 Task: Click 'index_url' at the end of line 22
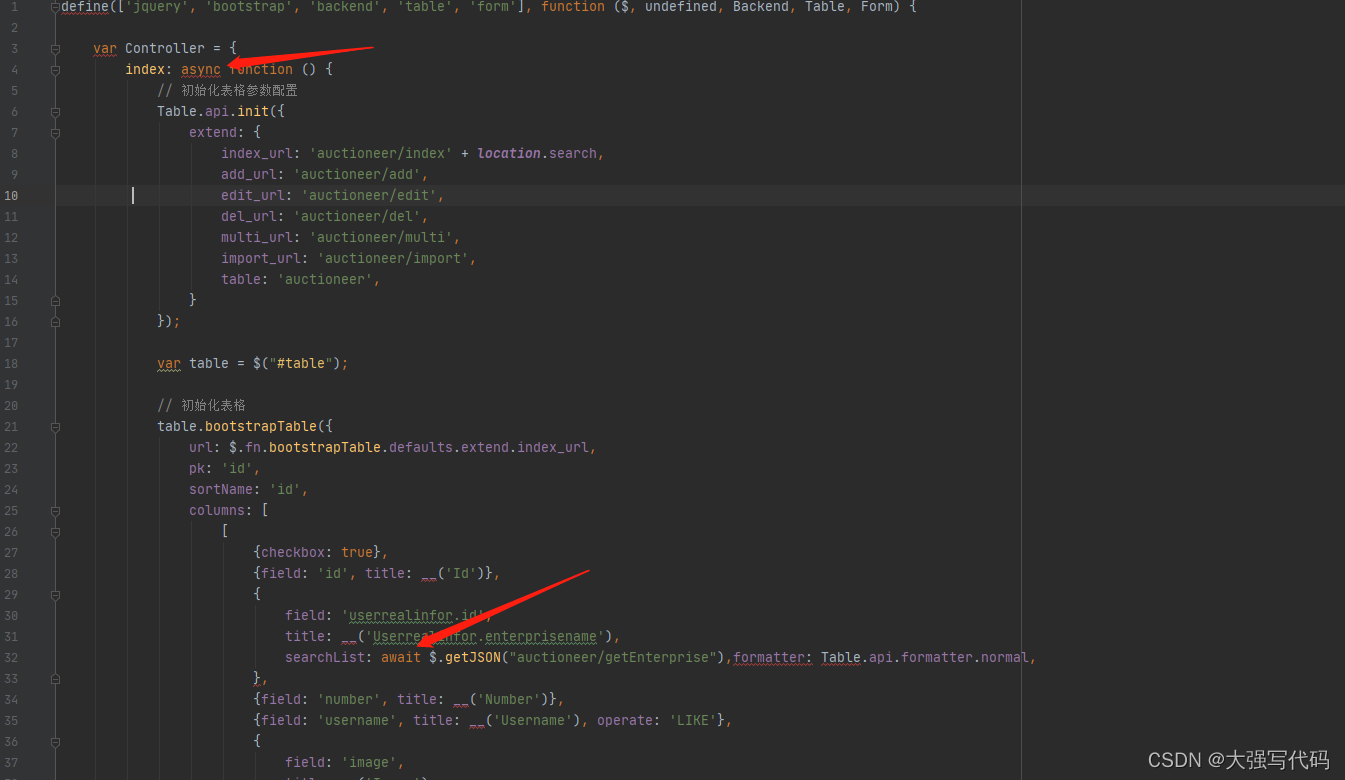tap(553, 447)
